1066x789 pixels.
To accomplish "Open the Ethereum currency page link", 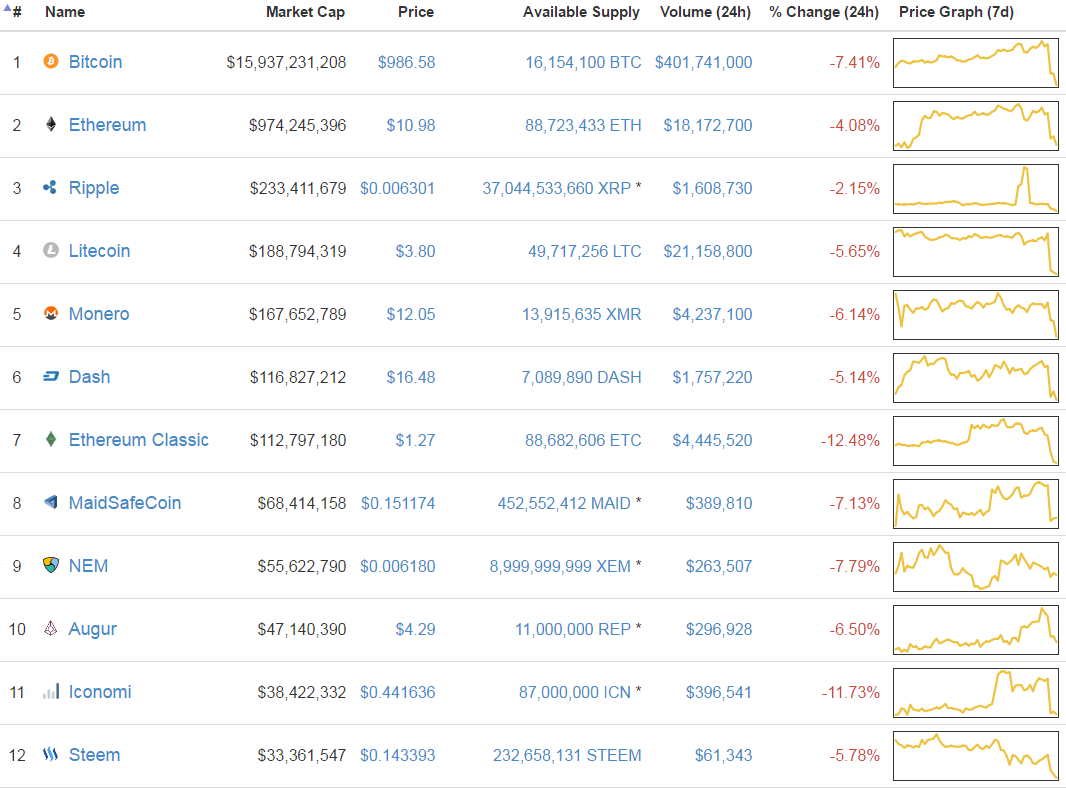I will pos(107,125).
